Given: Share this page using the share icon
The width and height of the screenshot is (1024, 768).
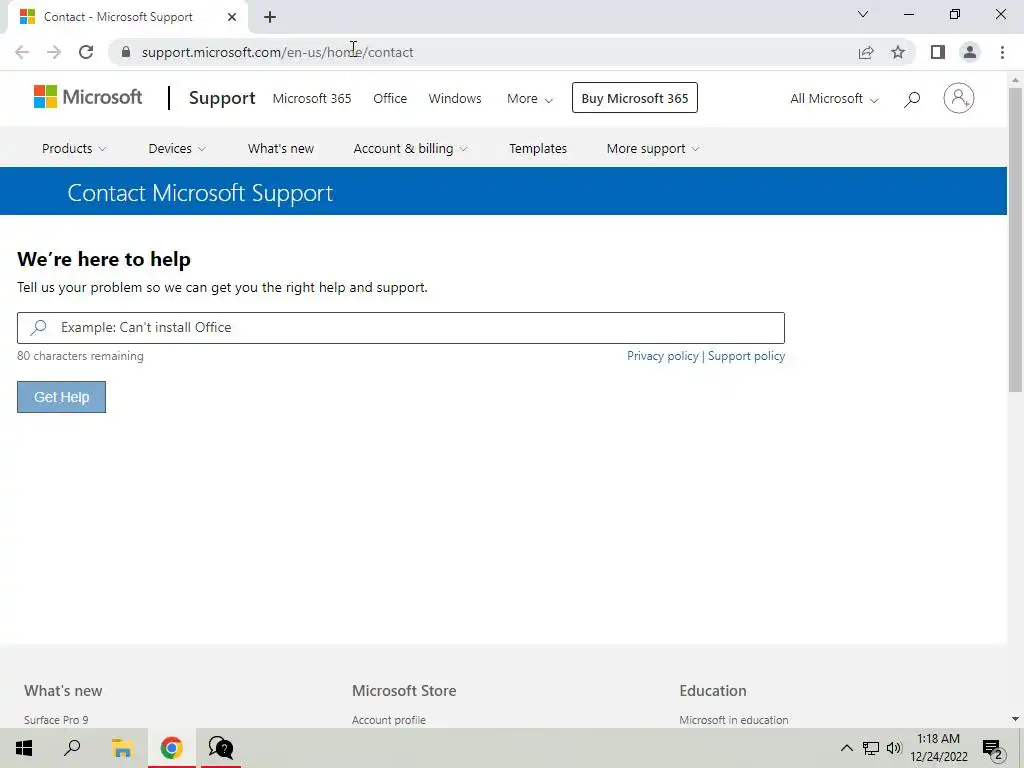Looking at the screenshot, I should point(866,52).
